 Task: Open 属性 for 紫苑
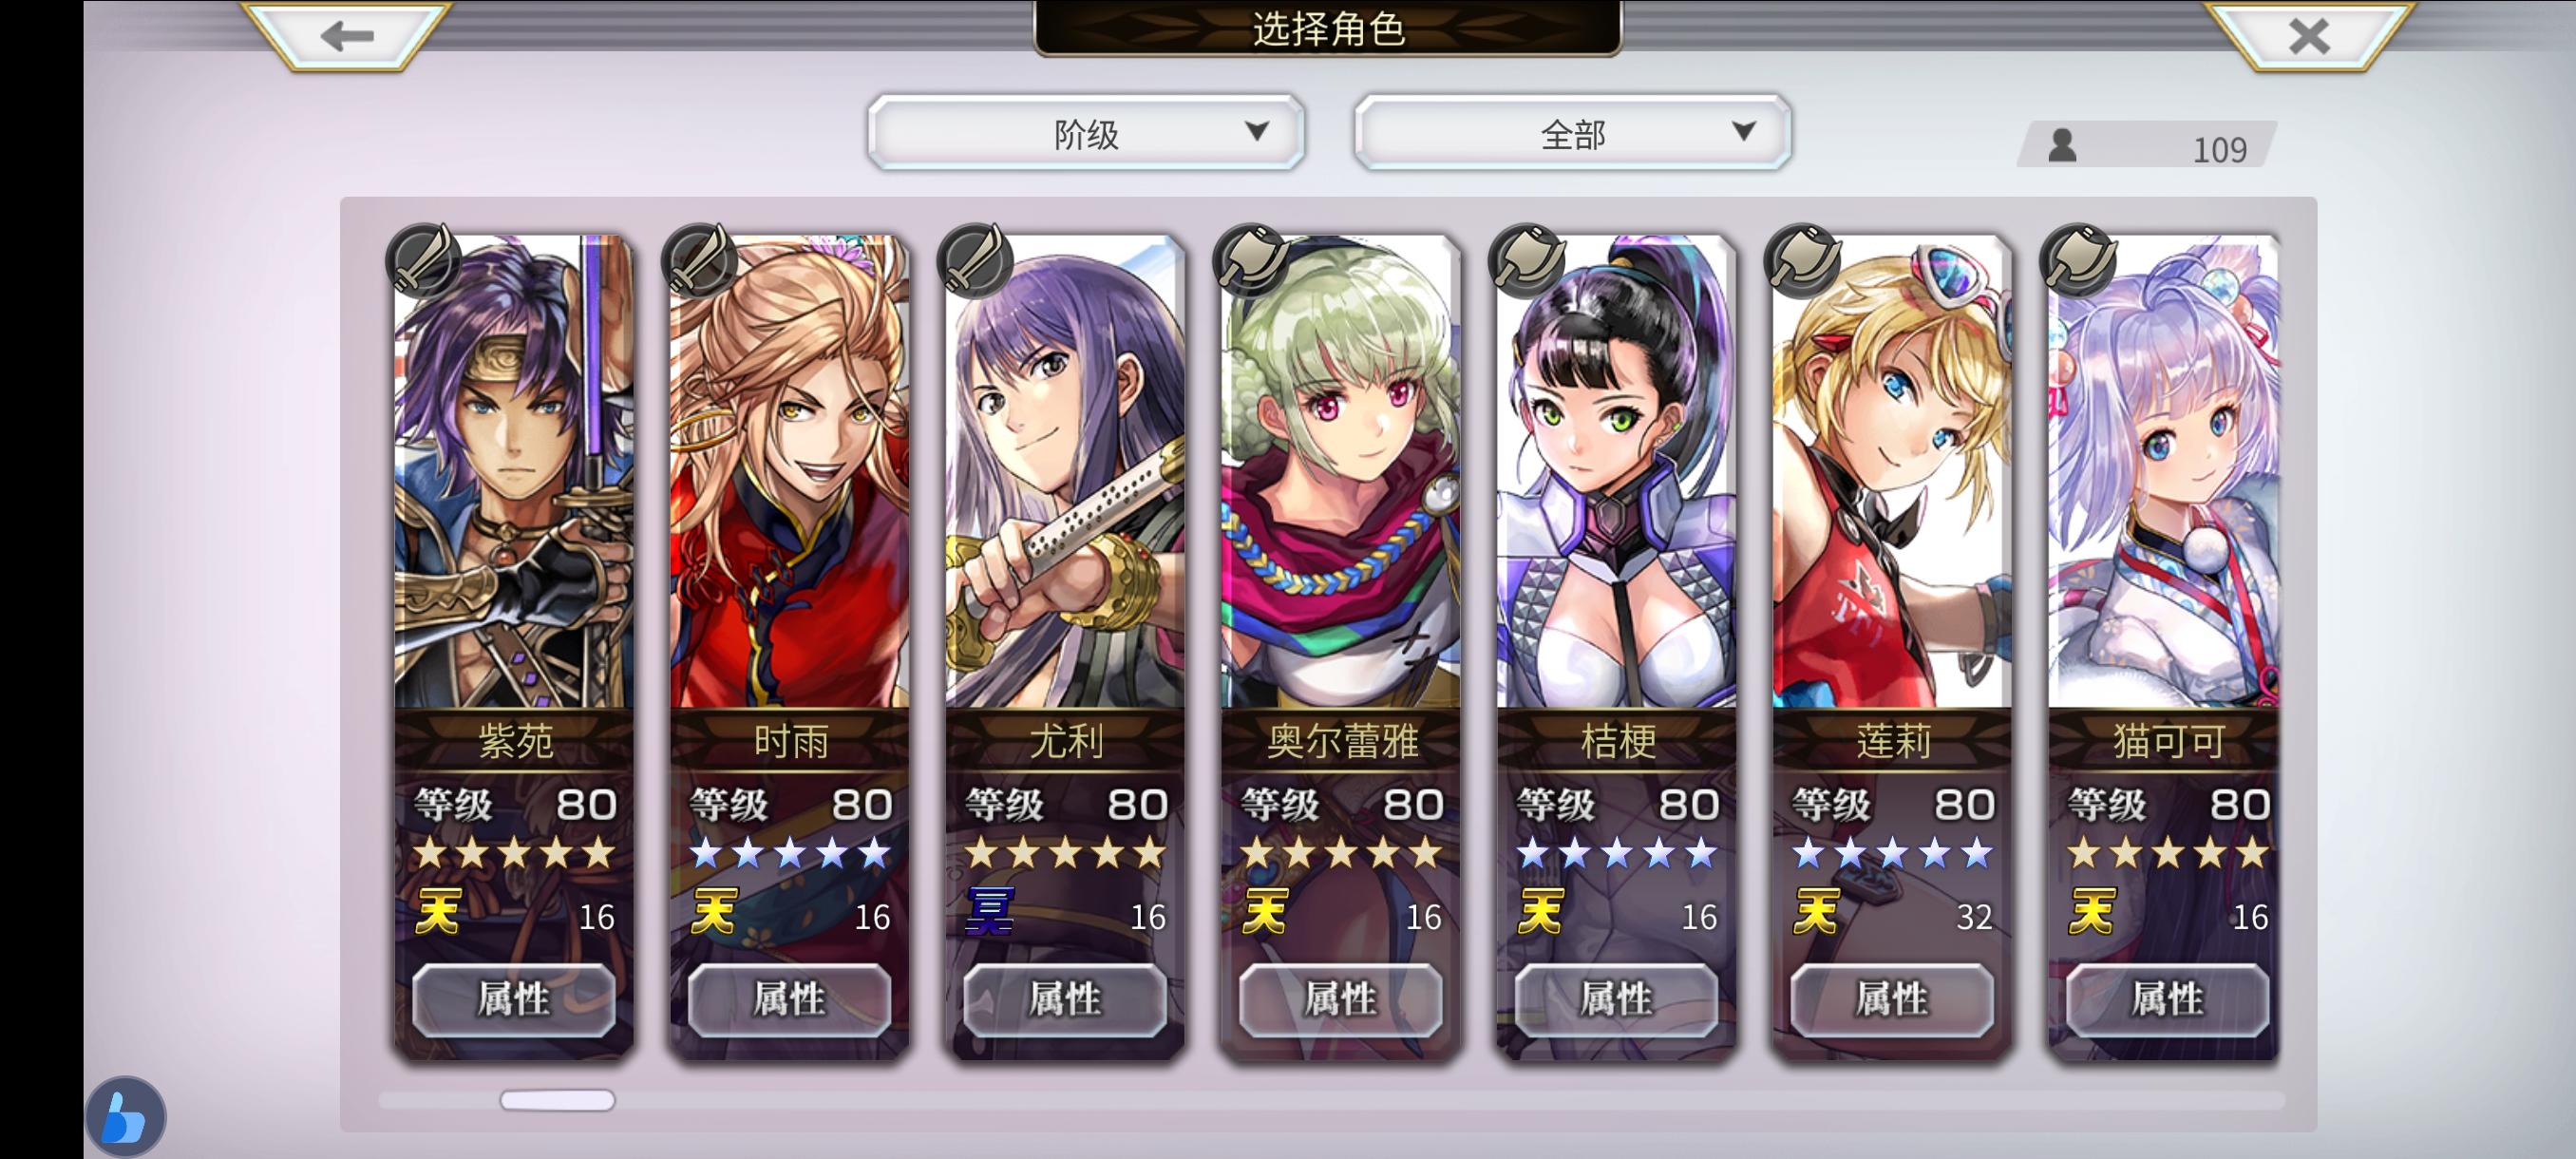514,999
